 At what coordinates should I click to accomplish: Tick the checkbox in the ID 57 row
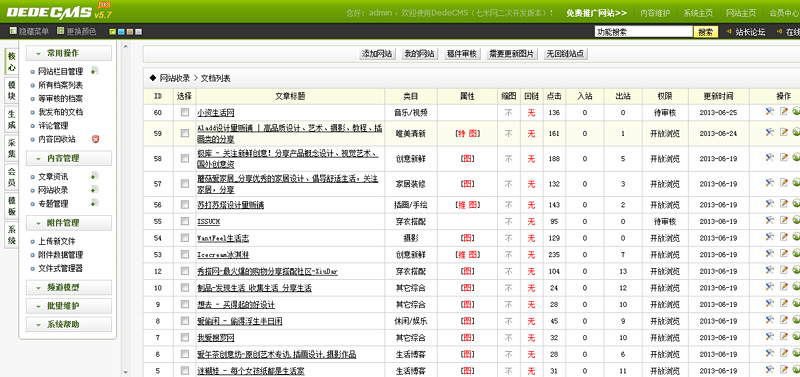[x=185, y=184]
